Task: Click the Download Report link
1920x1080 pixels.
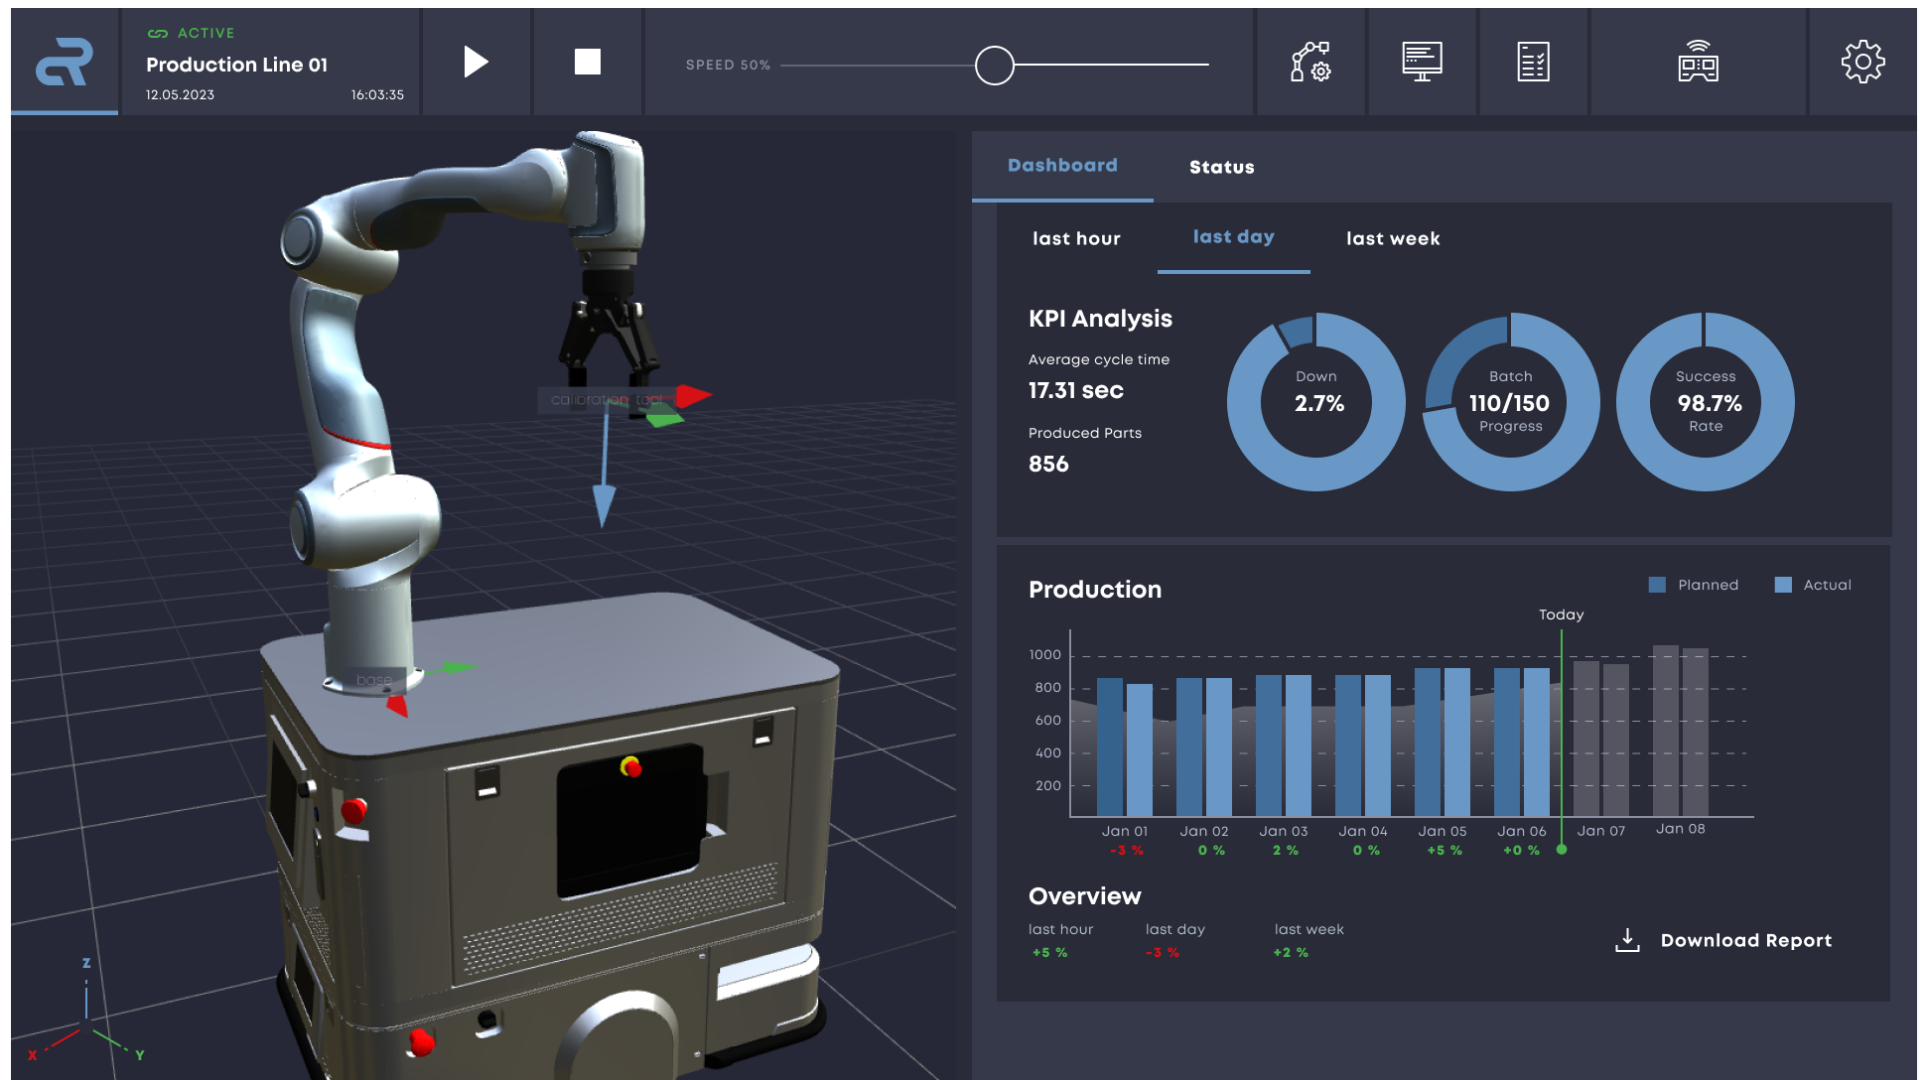Action: (1746, 940)
